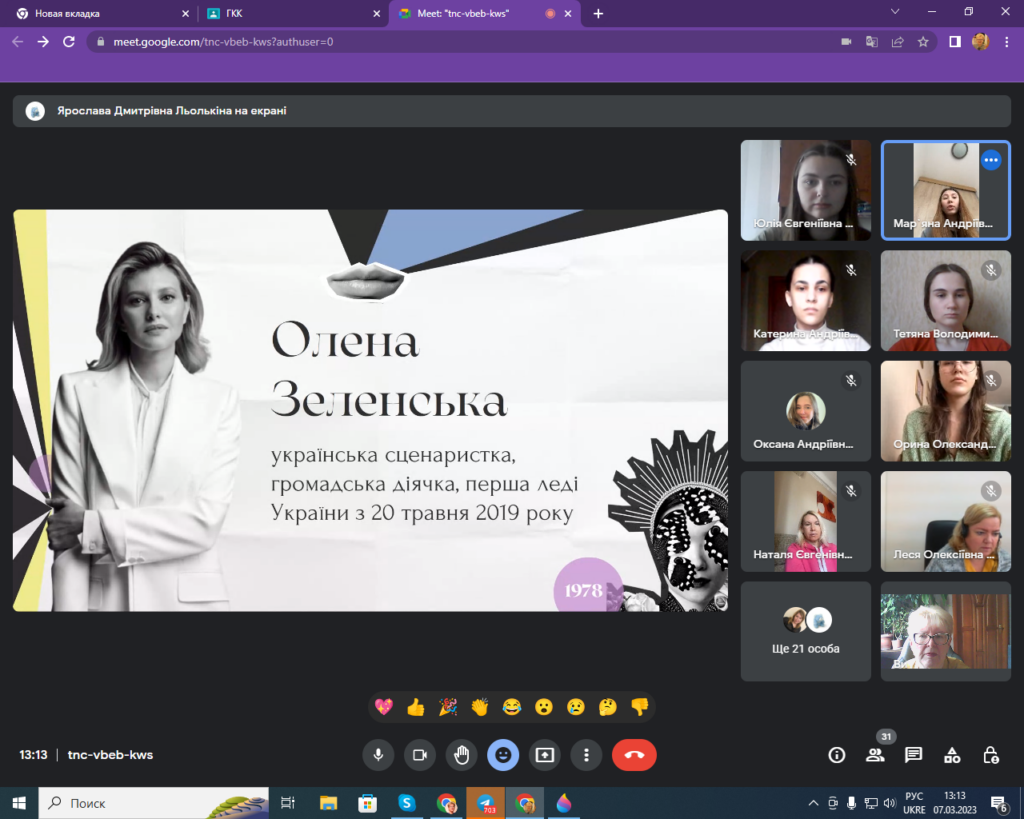1024x819 pixels.
Task: Hide the emoji reactions bar
Action: [x=503, y=755]
